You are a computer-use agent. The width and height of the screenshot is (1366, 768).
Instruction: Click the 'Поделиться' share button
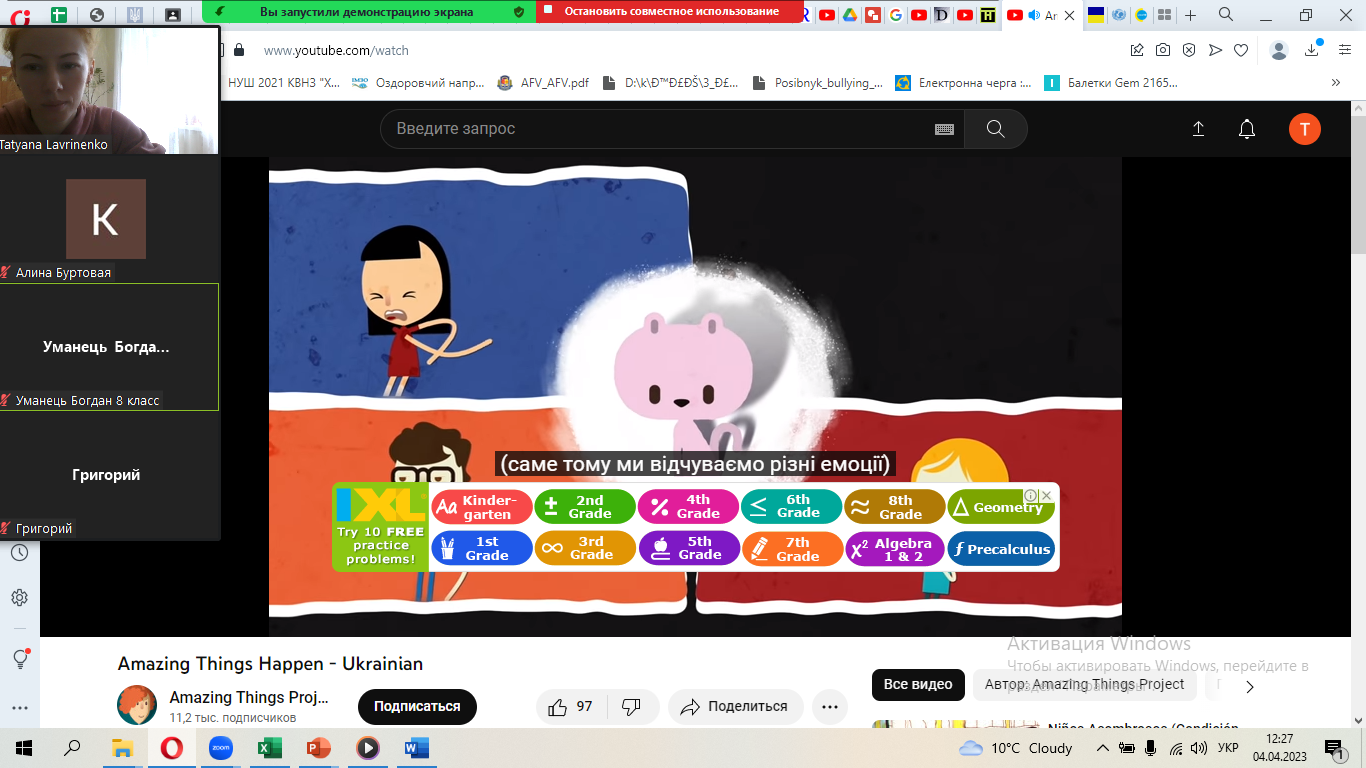(x=735, y=707)
